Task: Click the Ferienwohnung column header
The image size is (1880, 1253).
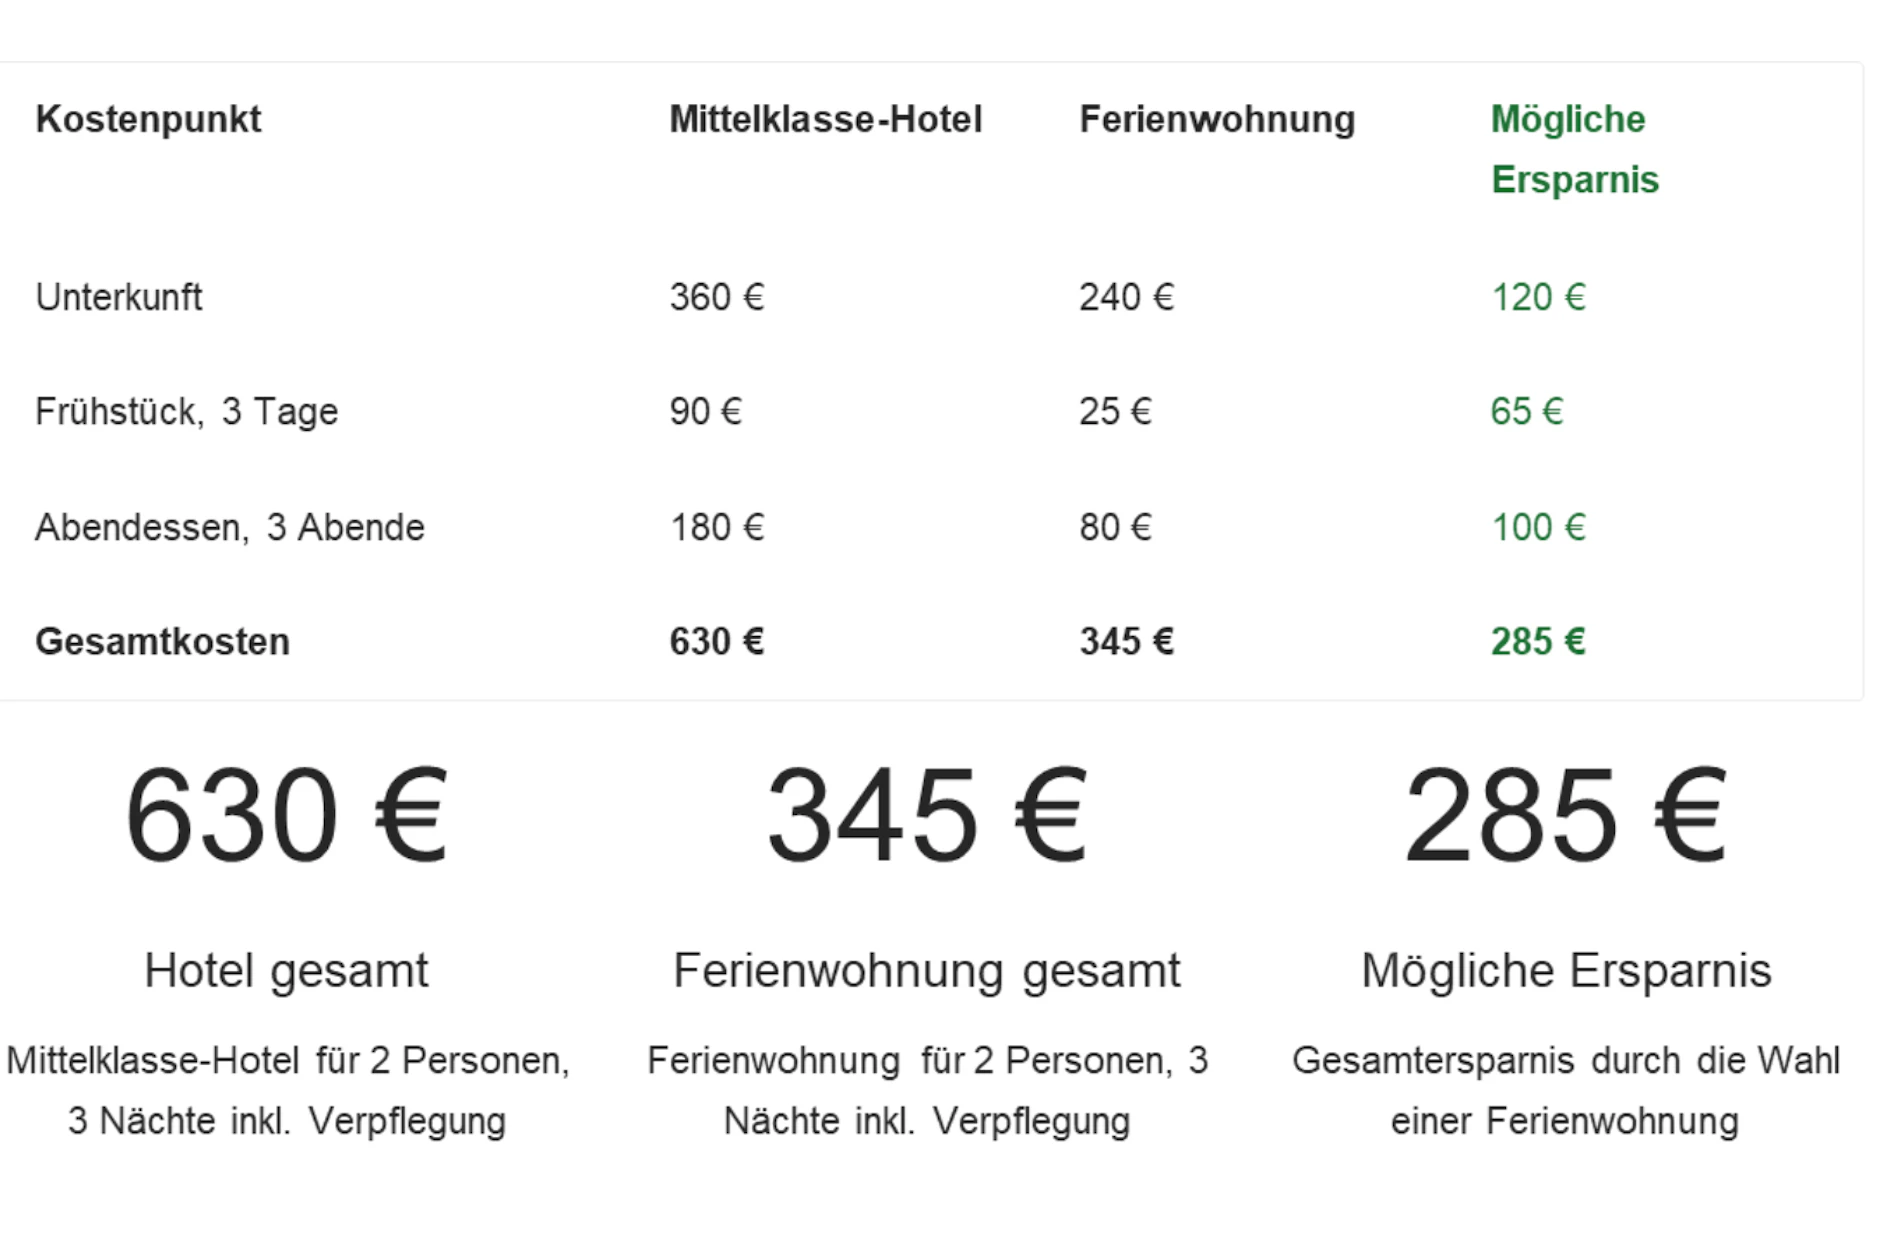Action: point(1217,120)
